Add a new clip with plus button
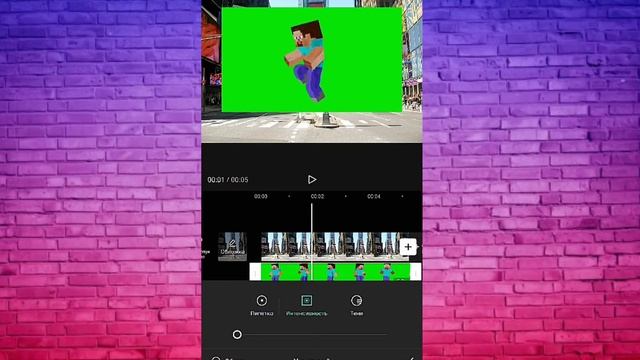The image size is (640, 360). 408,247
